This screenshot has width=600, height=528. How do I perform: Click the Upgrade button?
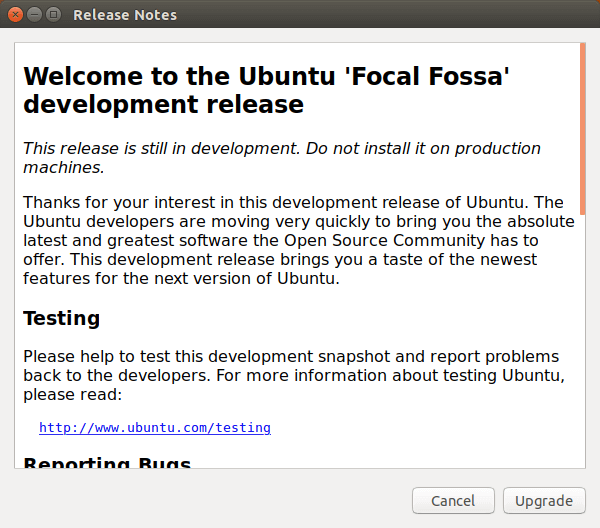tap(544, 500)
